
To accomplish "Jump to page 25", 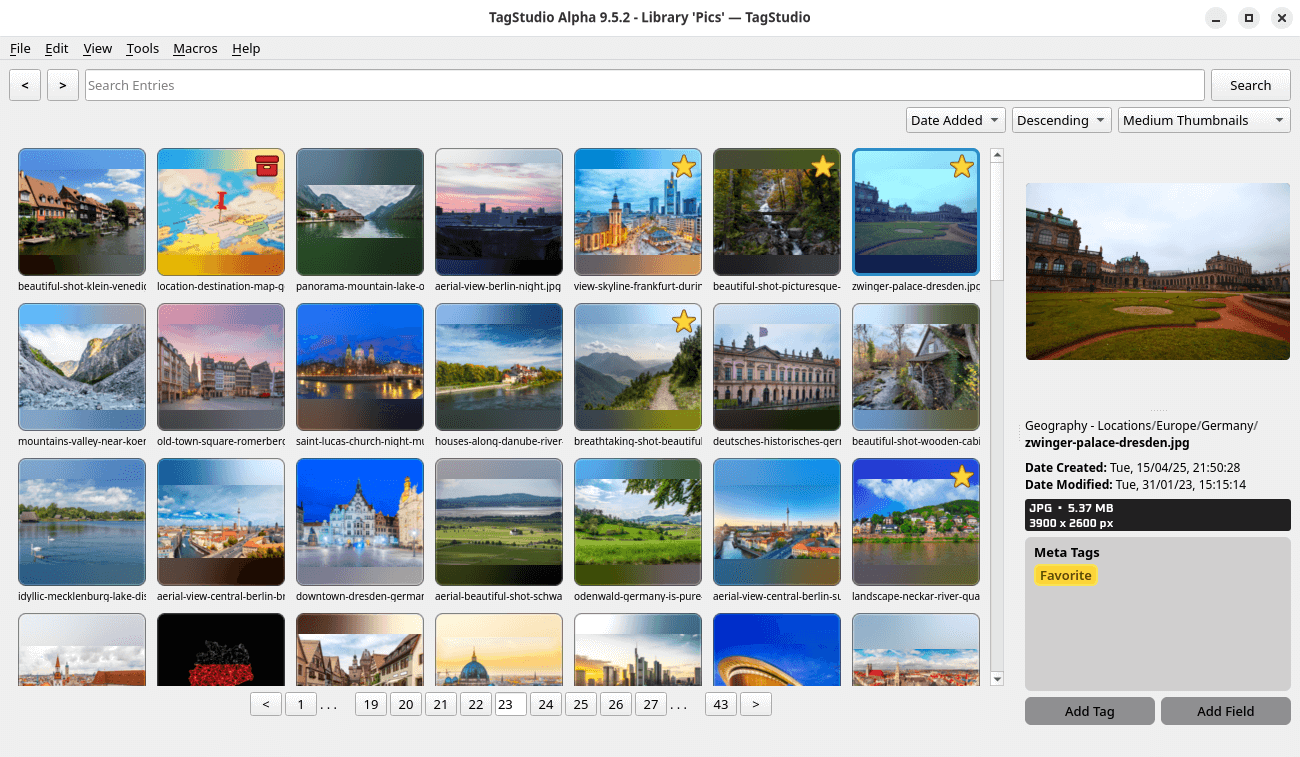I will pos(580,704).
